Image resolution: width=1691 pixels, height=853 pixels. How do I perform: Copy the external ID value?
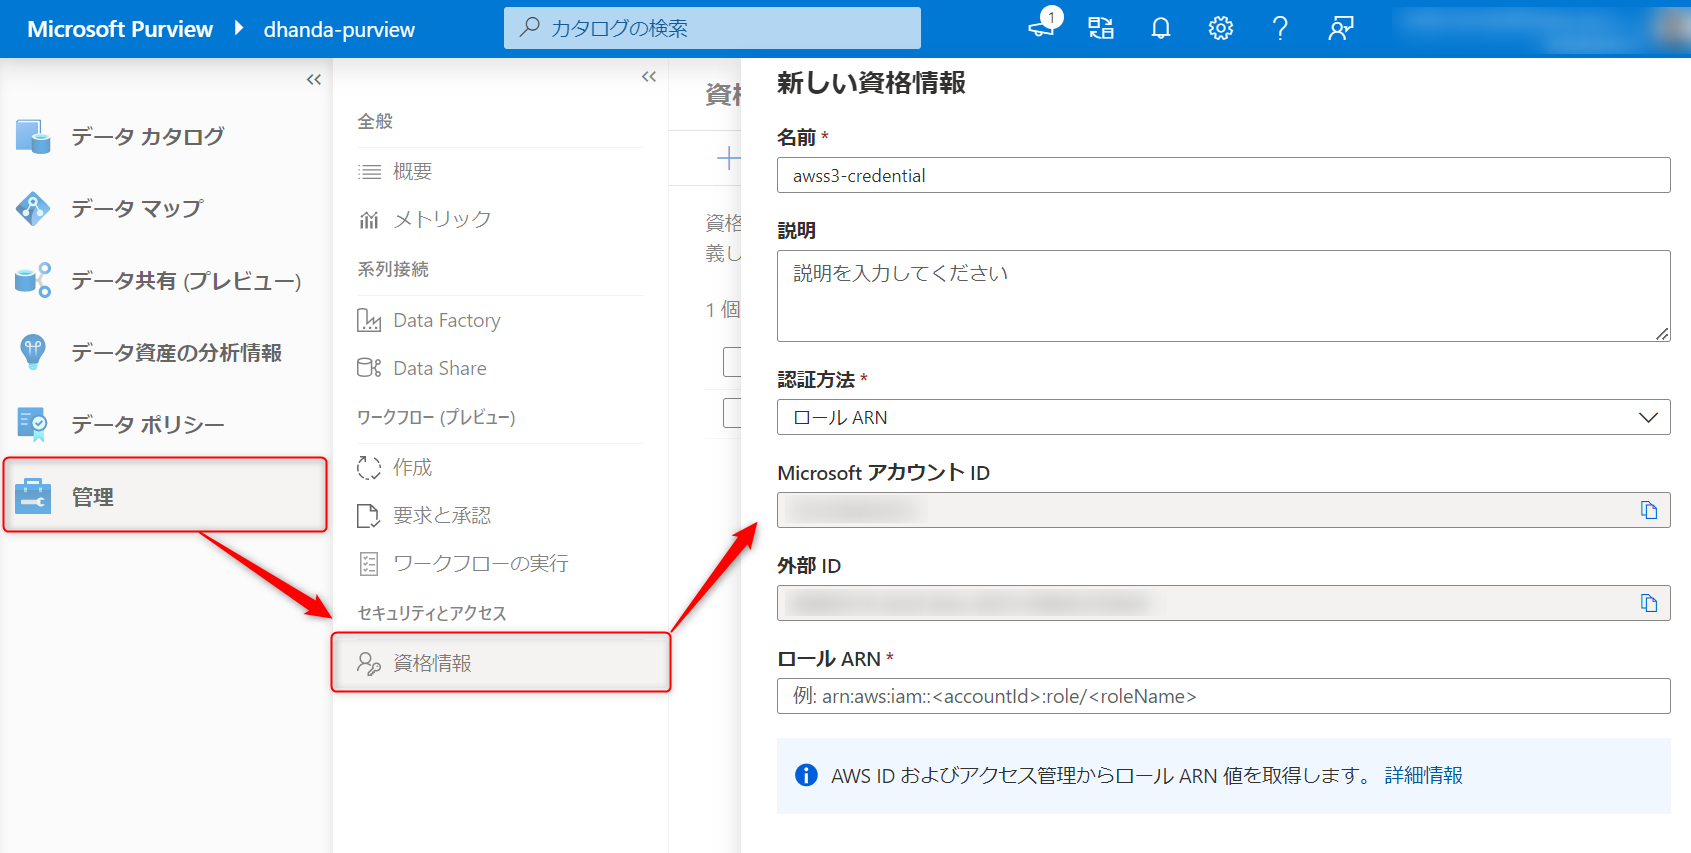coord(1649,603)
